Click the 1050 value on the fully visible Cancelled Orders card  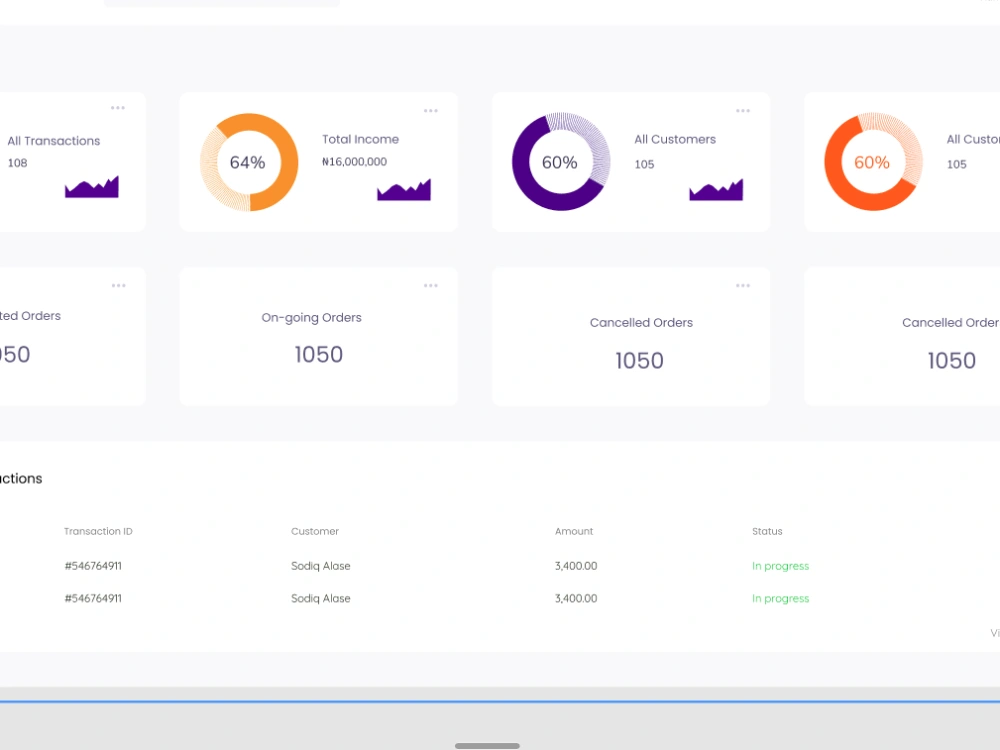tap(640, 361)
